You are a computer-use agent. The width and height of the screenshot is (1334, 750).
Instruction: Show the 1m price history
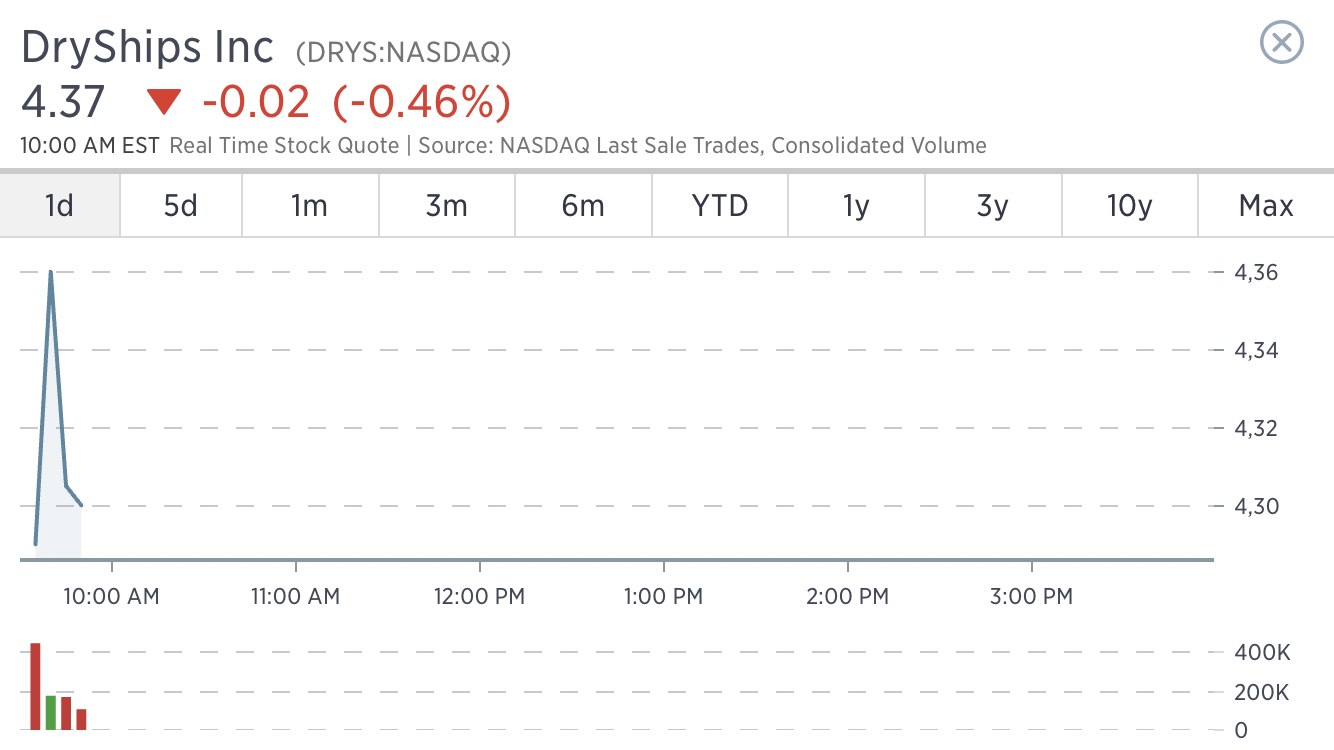(x=310, y=206)
